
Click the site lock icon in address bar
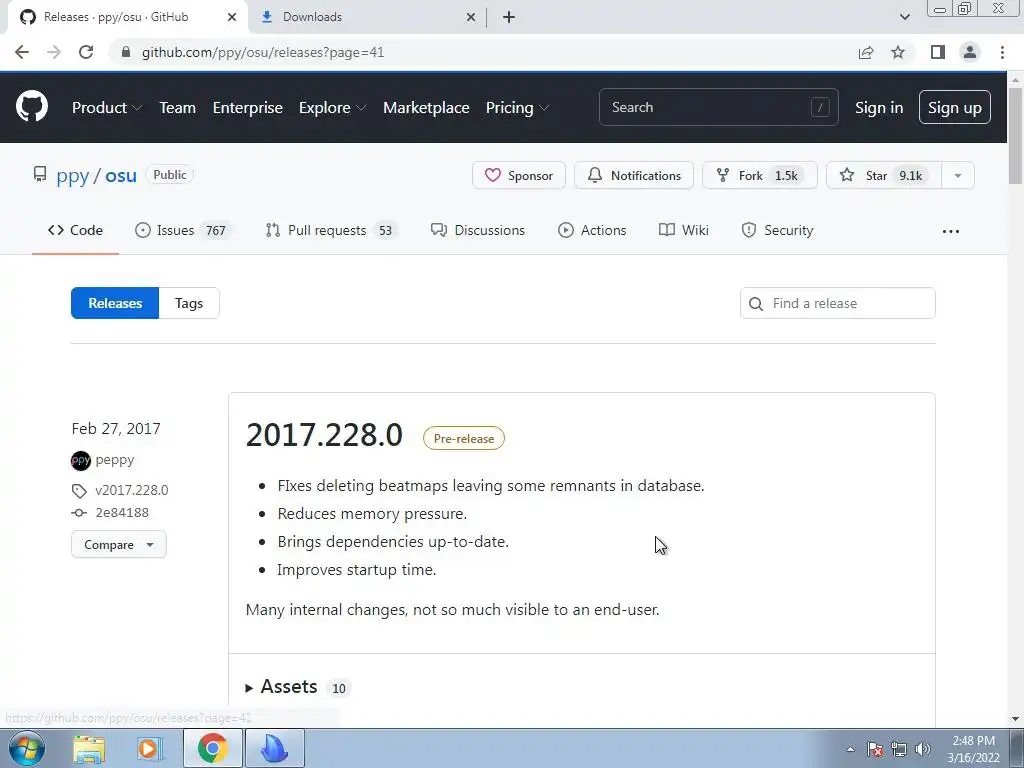pyautogui.click(x=126, y=52)
